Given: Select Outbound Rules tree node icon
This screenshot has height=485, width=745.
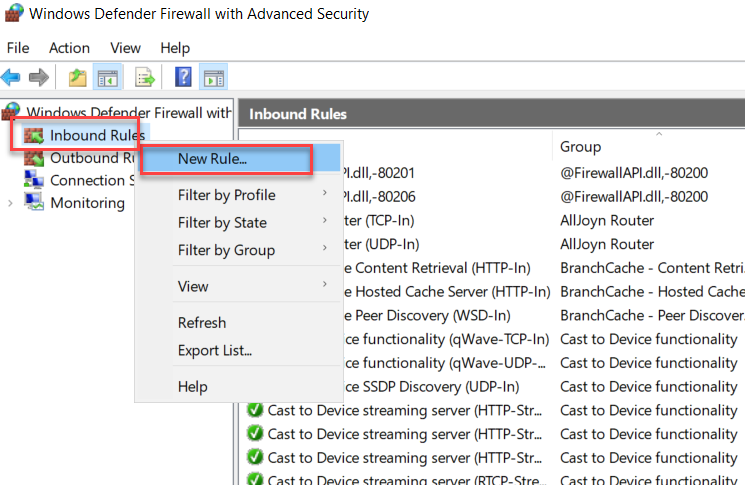Looking at the screenshot, I should tap(34, 158).
